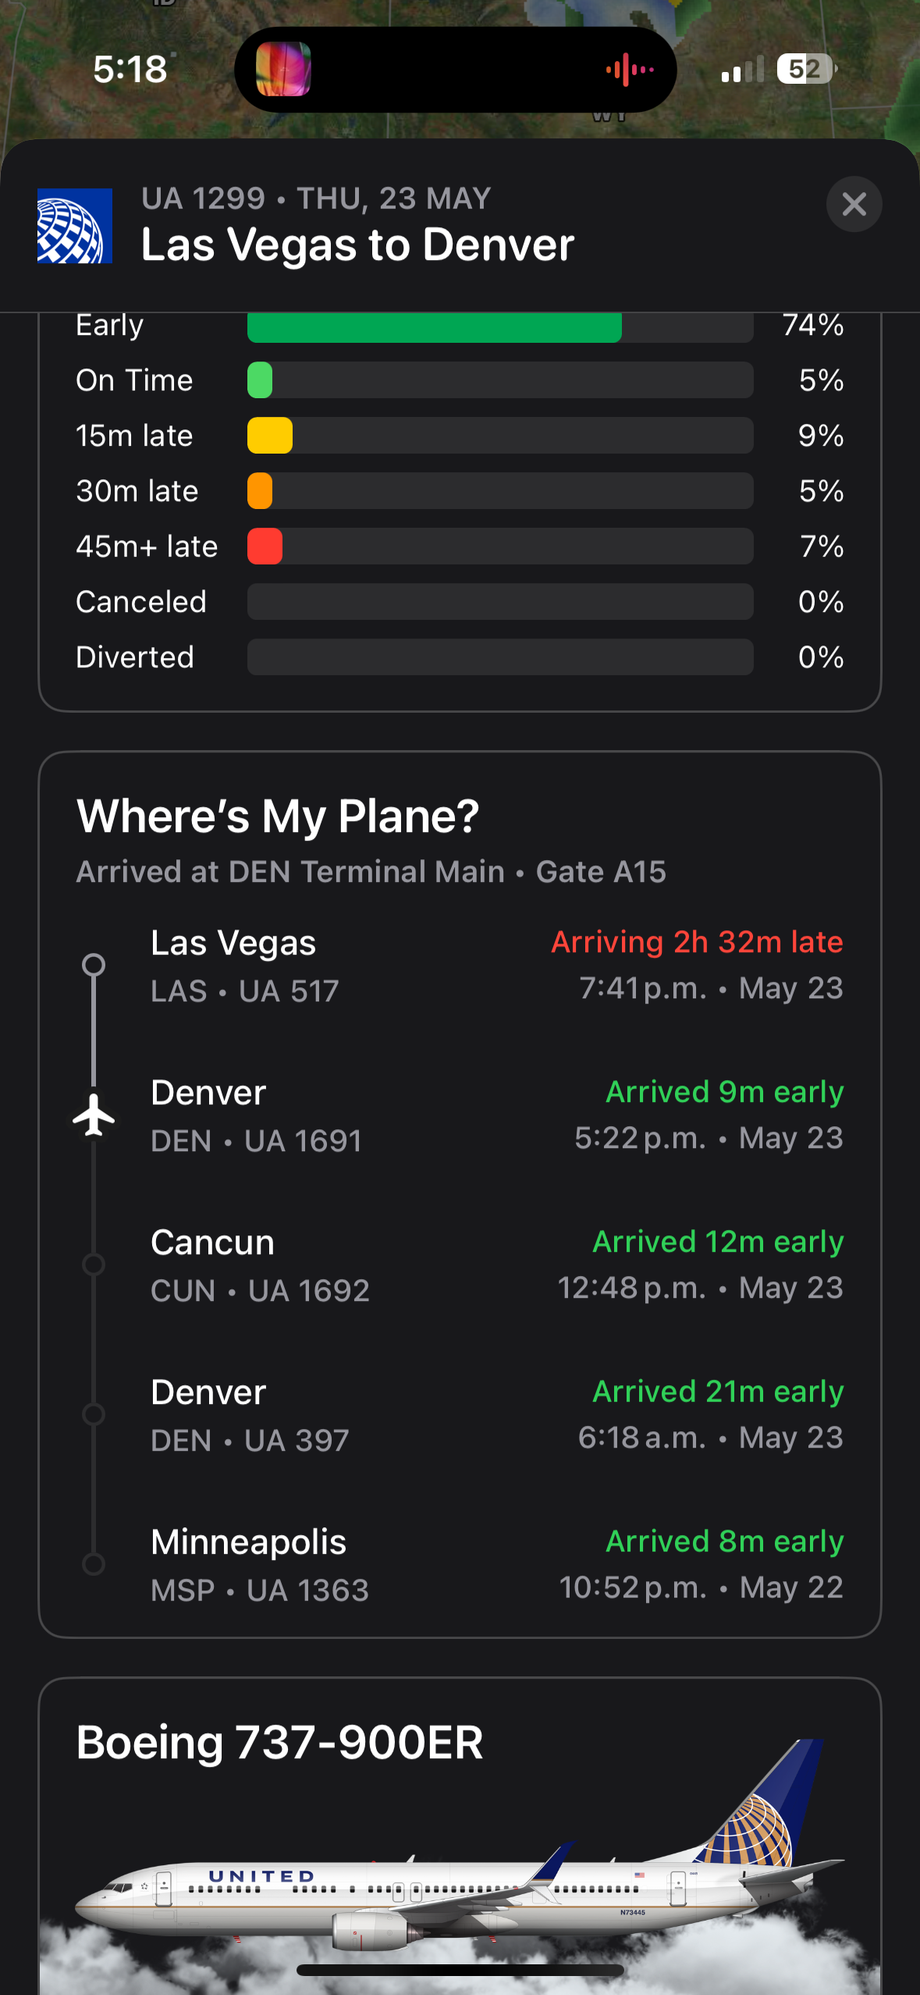Tap the United Airlines logo
This screenshot has height=1995, width=920.
(x=75, y=226)
